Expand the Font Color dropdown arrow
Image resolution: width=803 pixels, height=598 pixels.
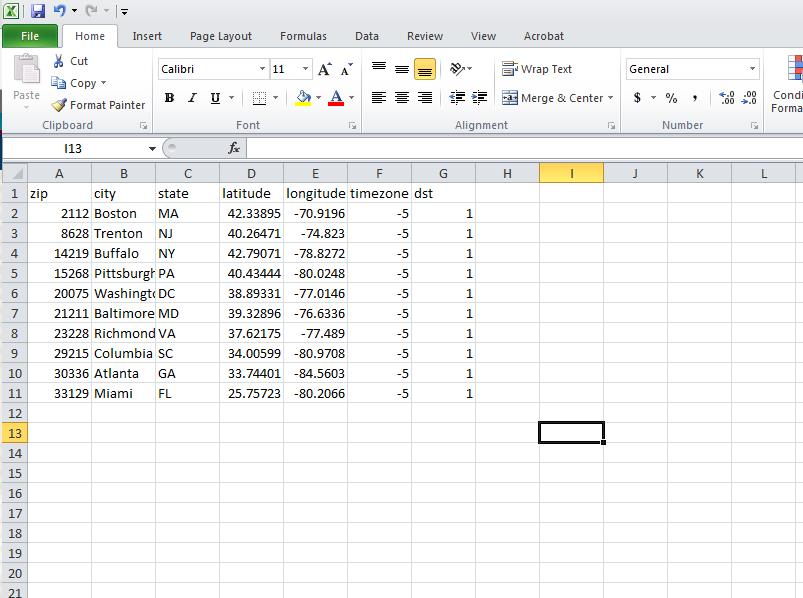352,98
